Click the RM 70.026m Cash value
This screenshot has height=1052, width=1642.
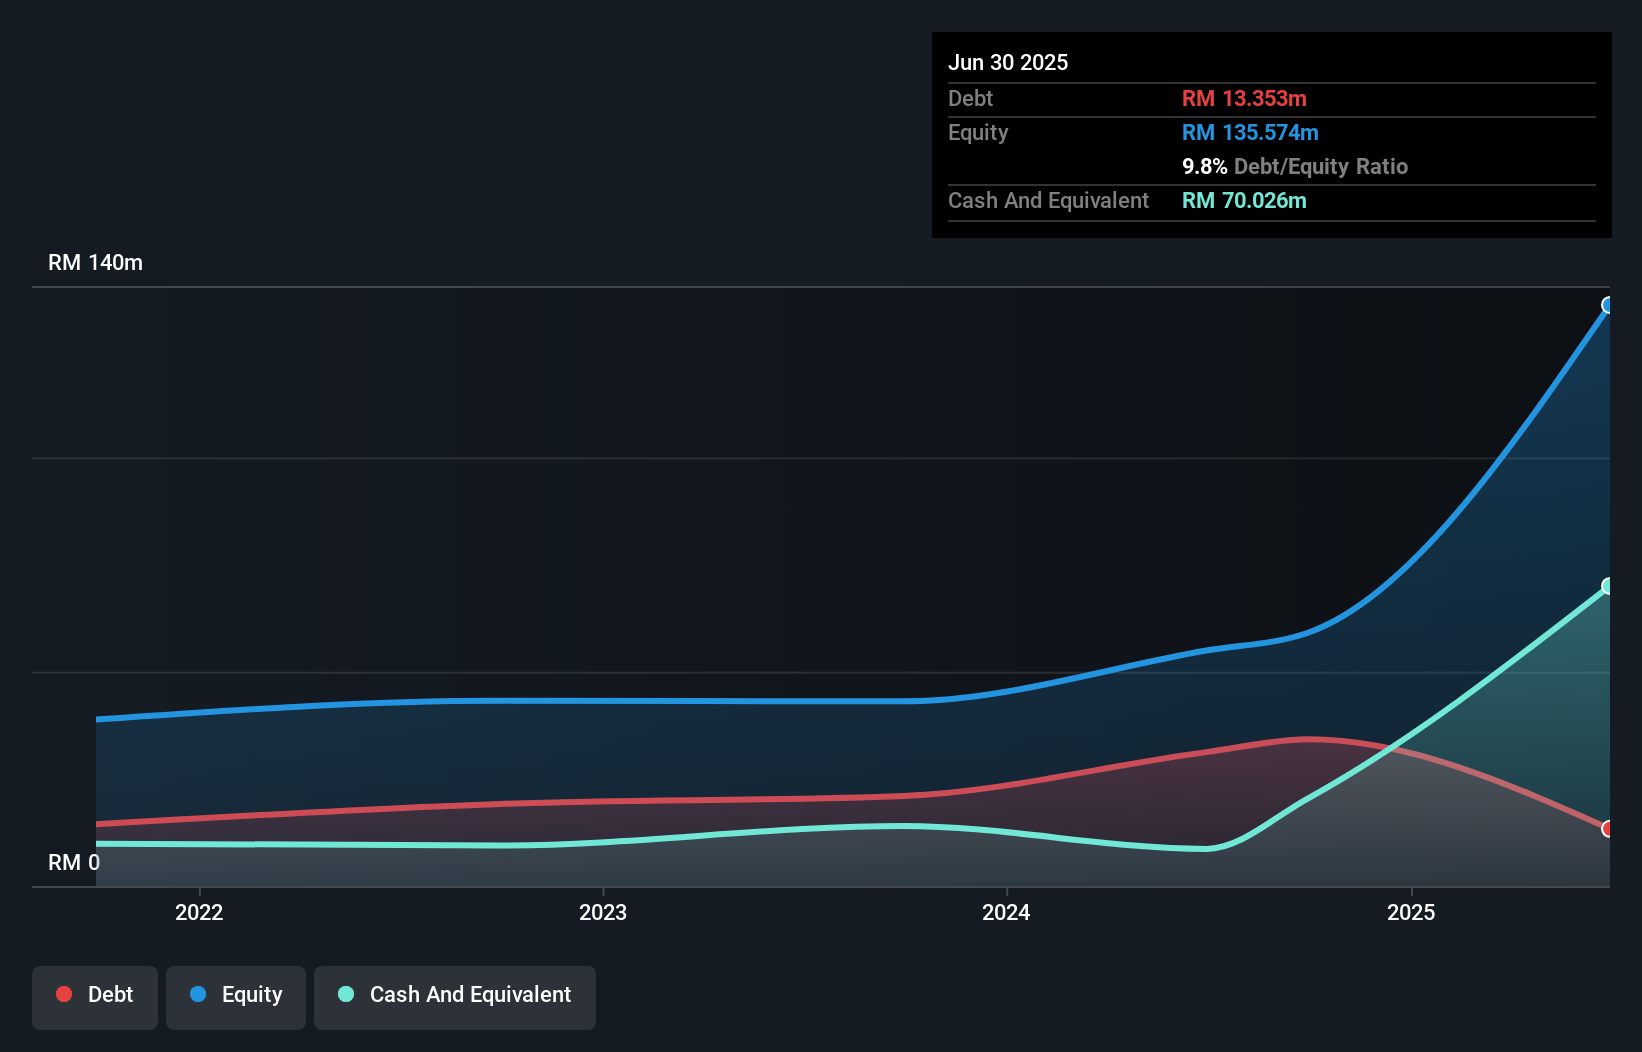pyautogui.click(x=1244, y=200)
